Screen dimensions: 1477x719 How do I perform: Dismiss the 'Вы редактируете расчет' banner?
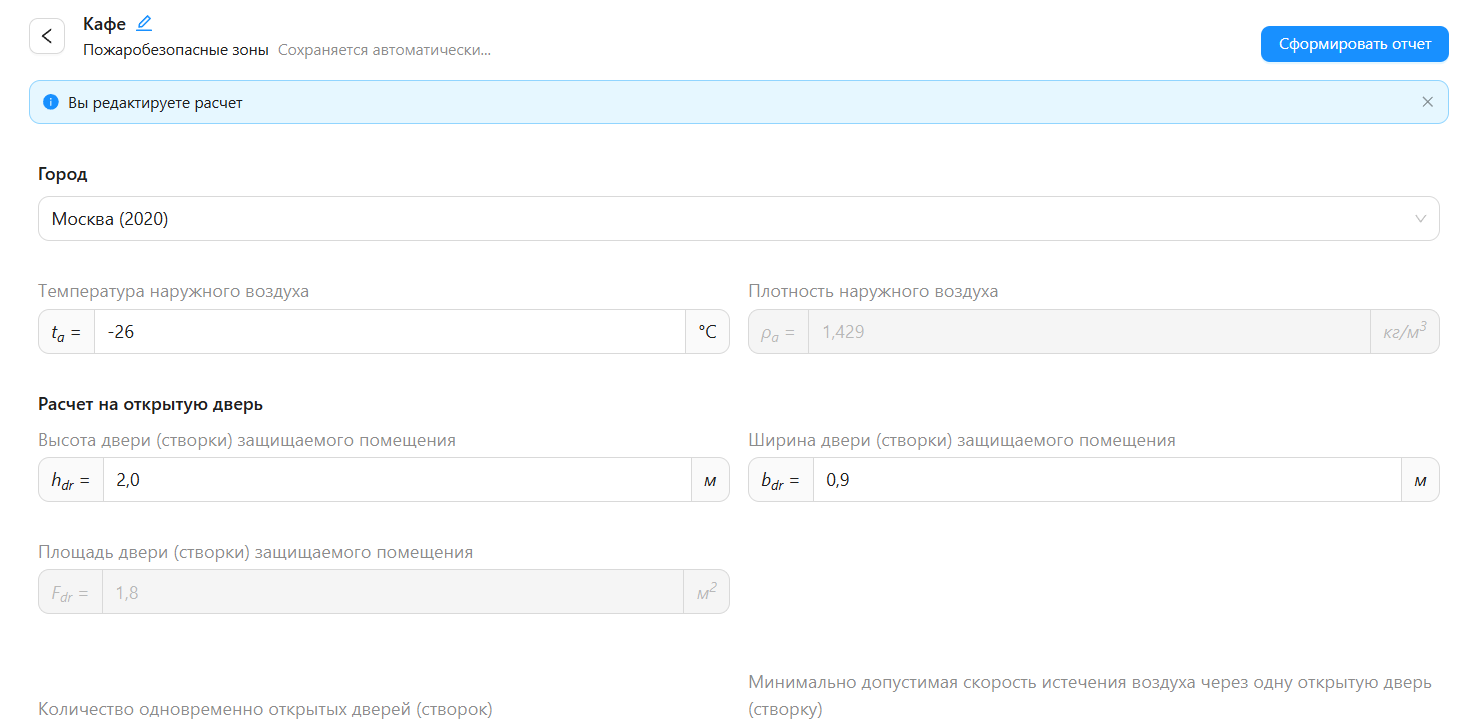pyautogui.click(x=1427, y=102)
